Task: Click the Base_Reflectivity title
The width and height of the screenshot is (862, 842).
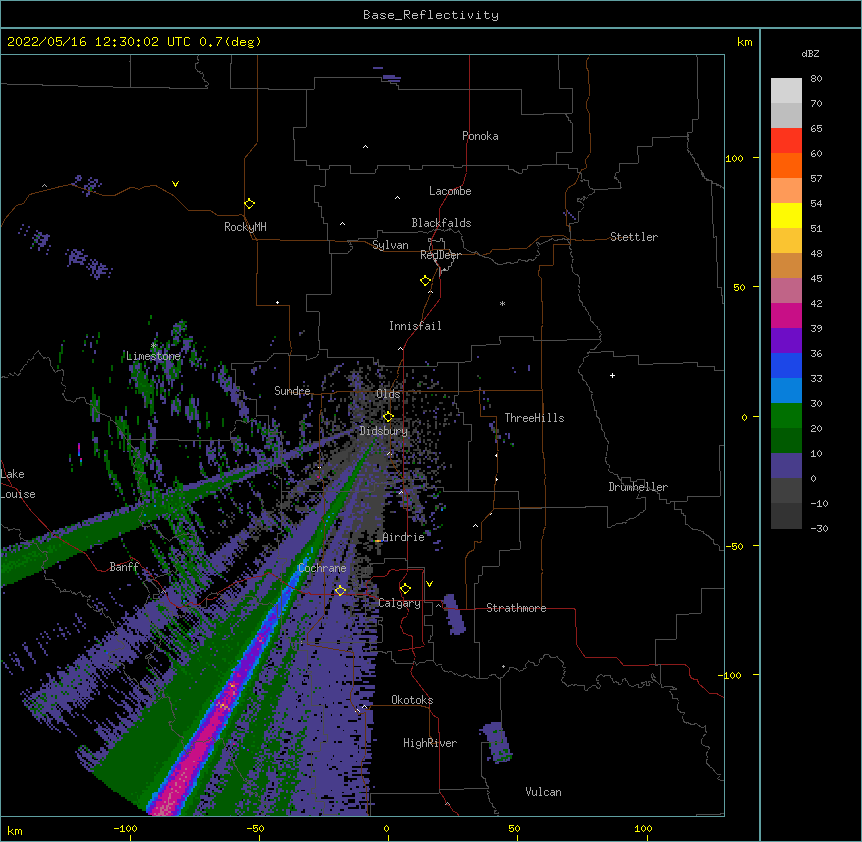Action: [x=431, y=15]
